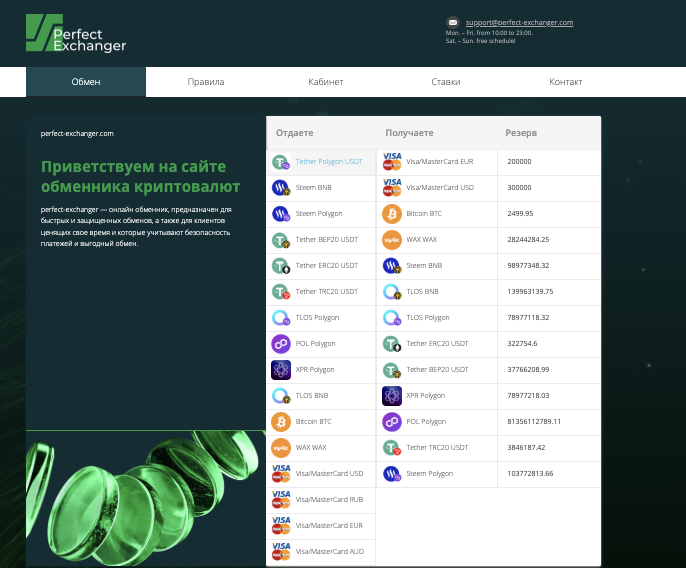The height and width of the screenshot is (568, 686).
Task: Click the Резерв column header
Action: click(x=521, y=133)
